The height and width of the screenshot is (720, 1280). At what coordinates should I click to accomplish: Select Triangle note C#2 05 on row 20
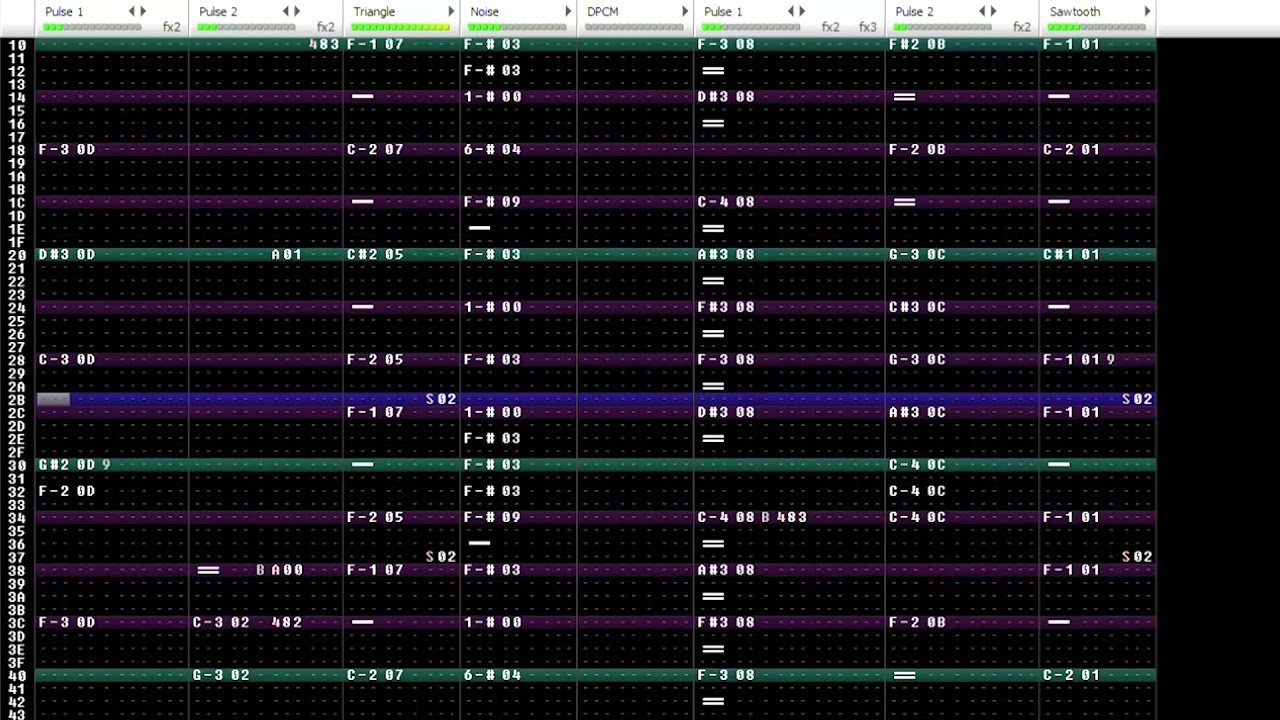[x=375, y=255]
